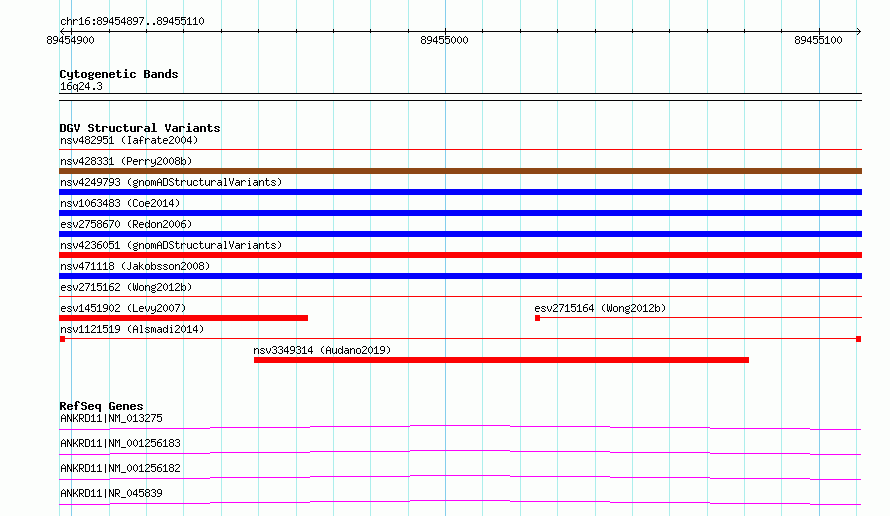Open the ANKRD11|NM_001256182 transcript label
Screen dimensions: 890x516
120,468
